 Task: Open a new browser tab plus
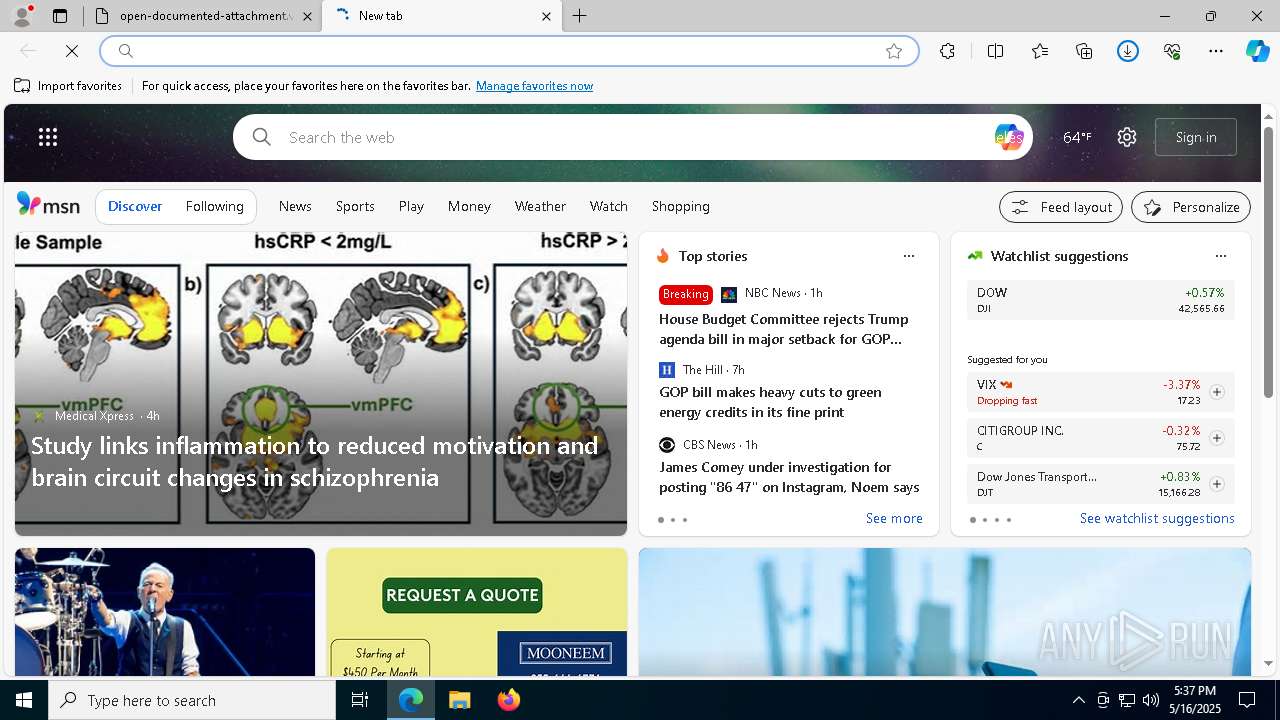pyautogui.click(x=580, y=16)
